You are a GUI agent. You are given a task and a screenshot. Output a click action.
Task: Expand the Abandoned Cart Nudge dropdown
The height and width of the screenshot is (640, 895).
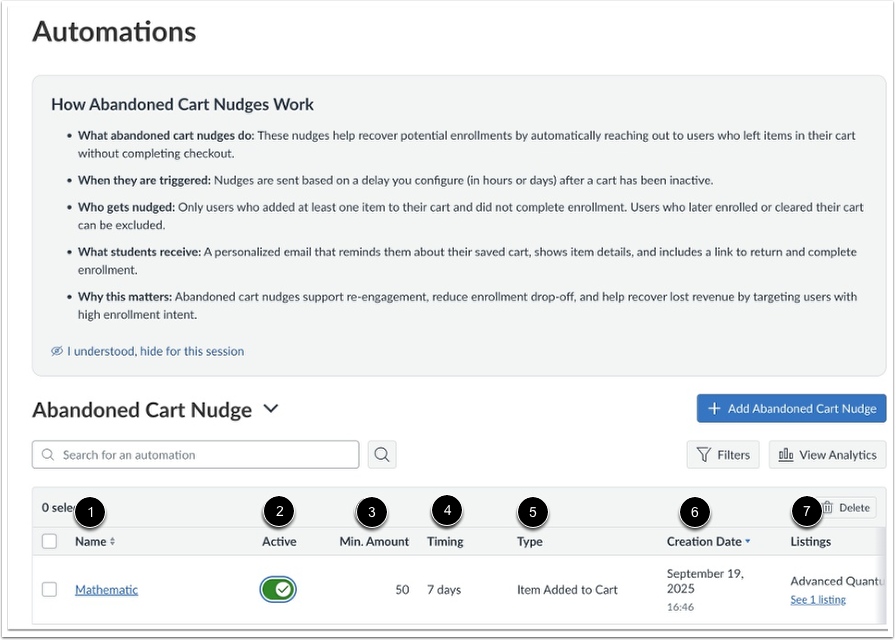(x=268, y=409)
